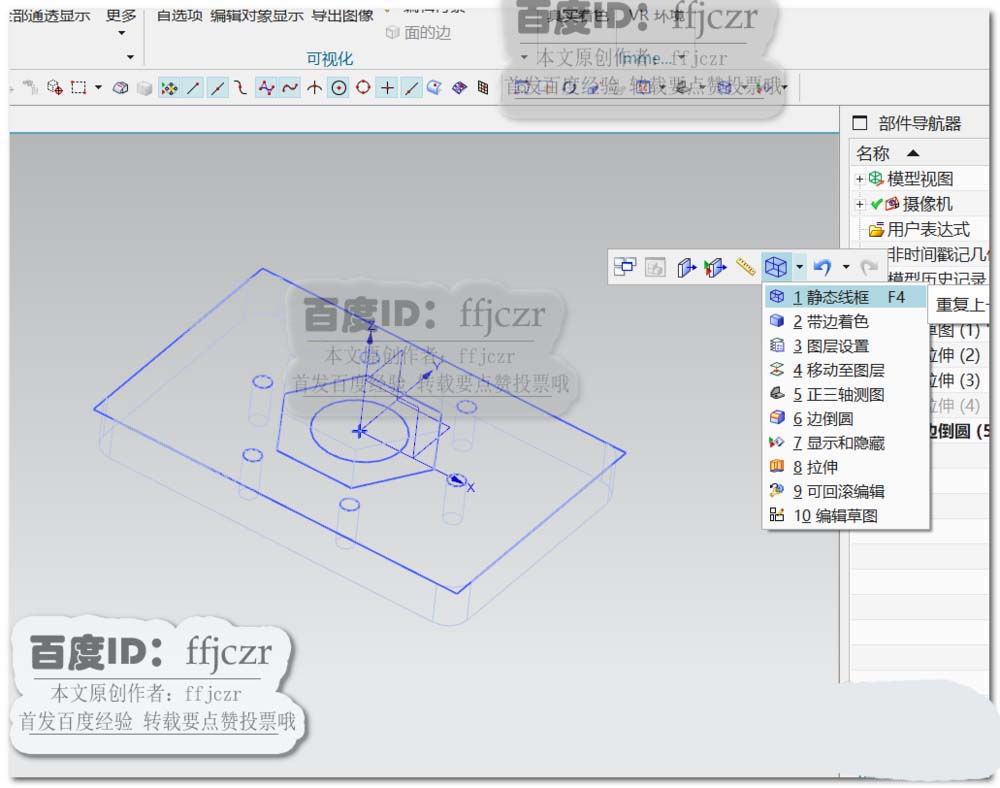Toggle spline defining point snap icon
This screenshot has height=788, width=1000.
[x=290, y=88]
